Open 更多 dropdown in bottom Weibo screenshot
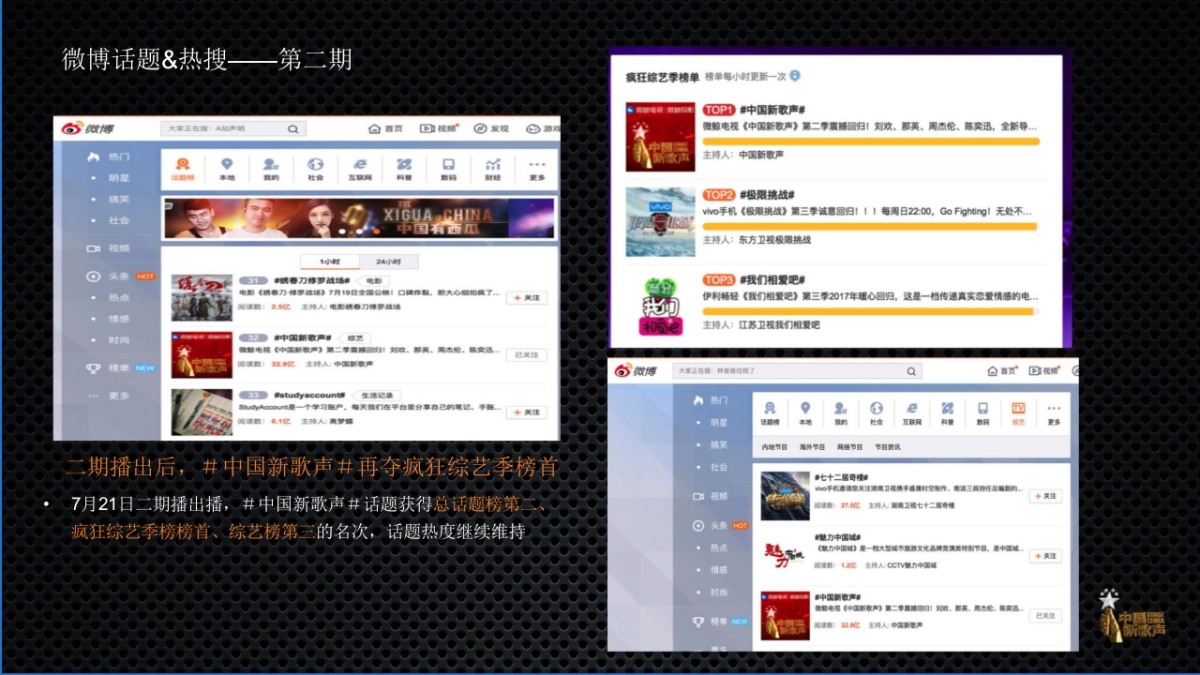This screenshot has height=675, width=1200. (1052, 408)
